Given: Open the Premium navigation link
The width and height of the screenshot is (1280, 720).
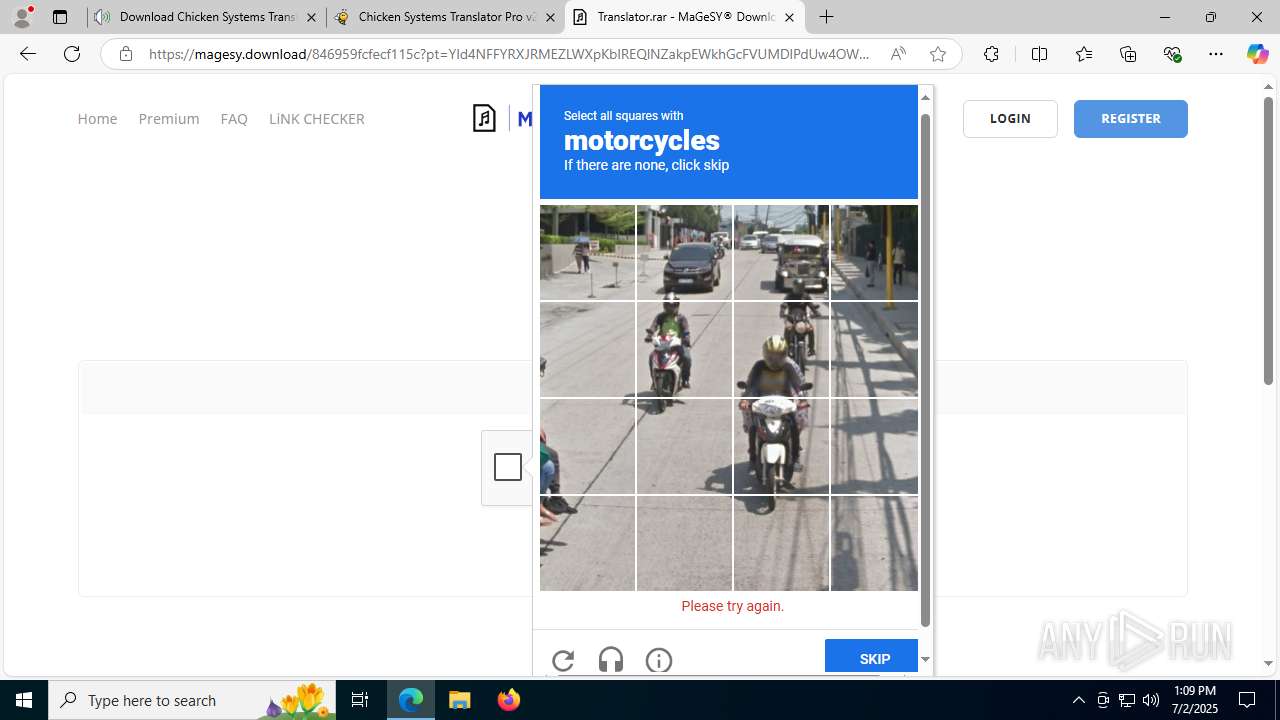Looking at the screenshot, I should (x=169, y=119).
